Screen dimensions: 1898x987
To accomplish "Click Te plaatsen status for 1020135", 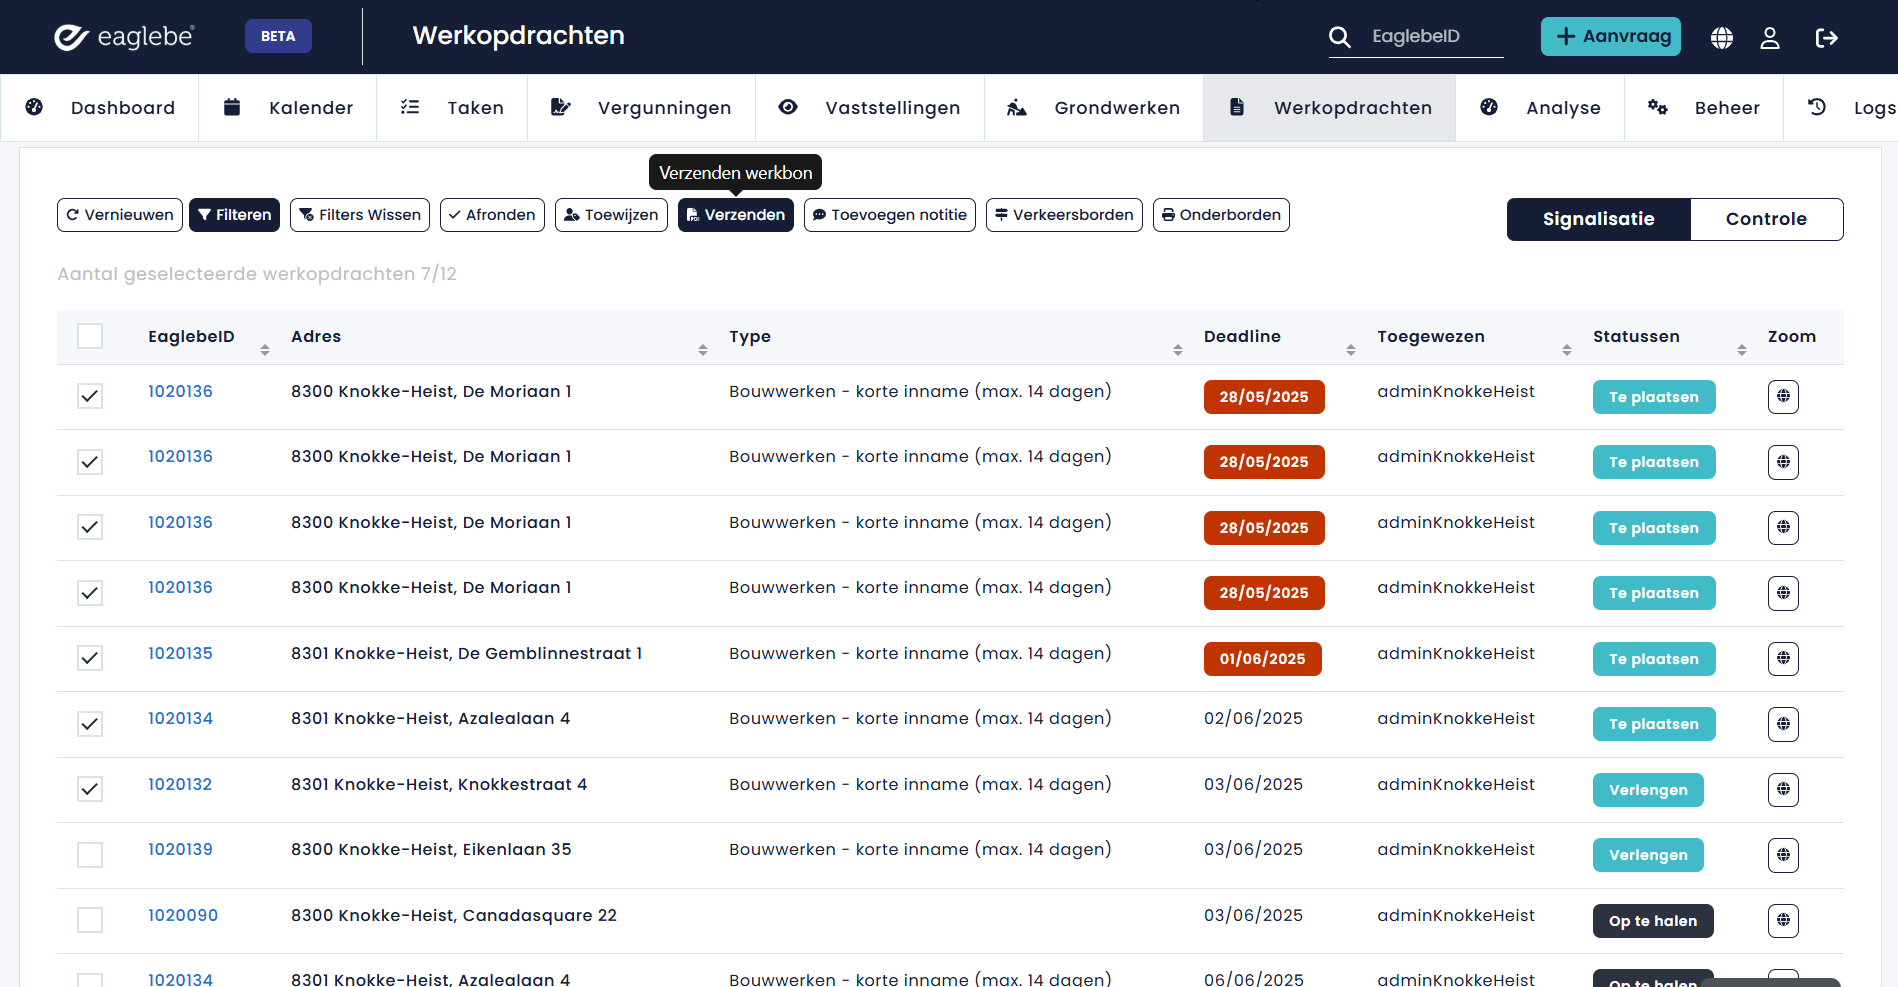I will pos(1654,659).
